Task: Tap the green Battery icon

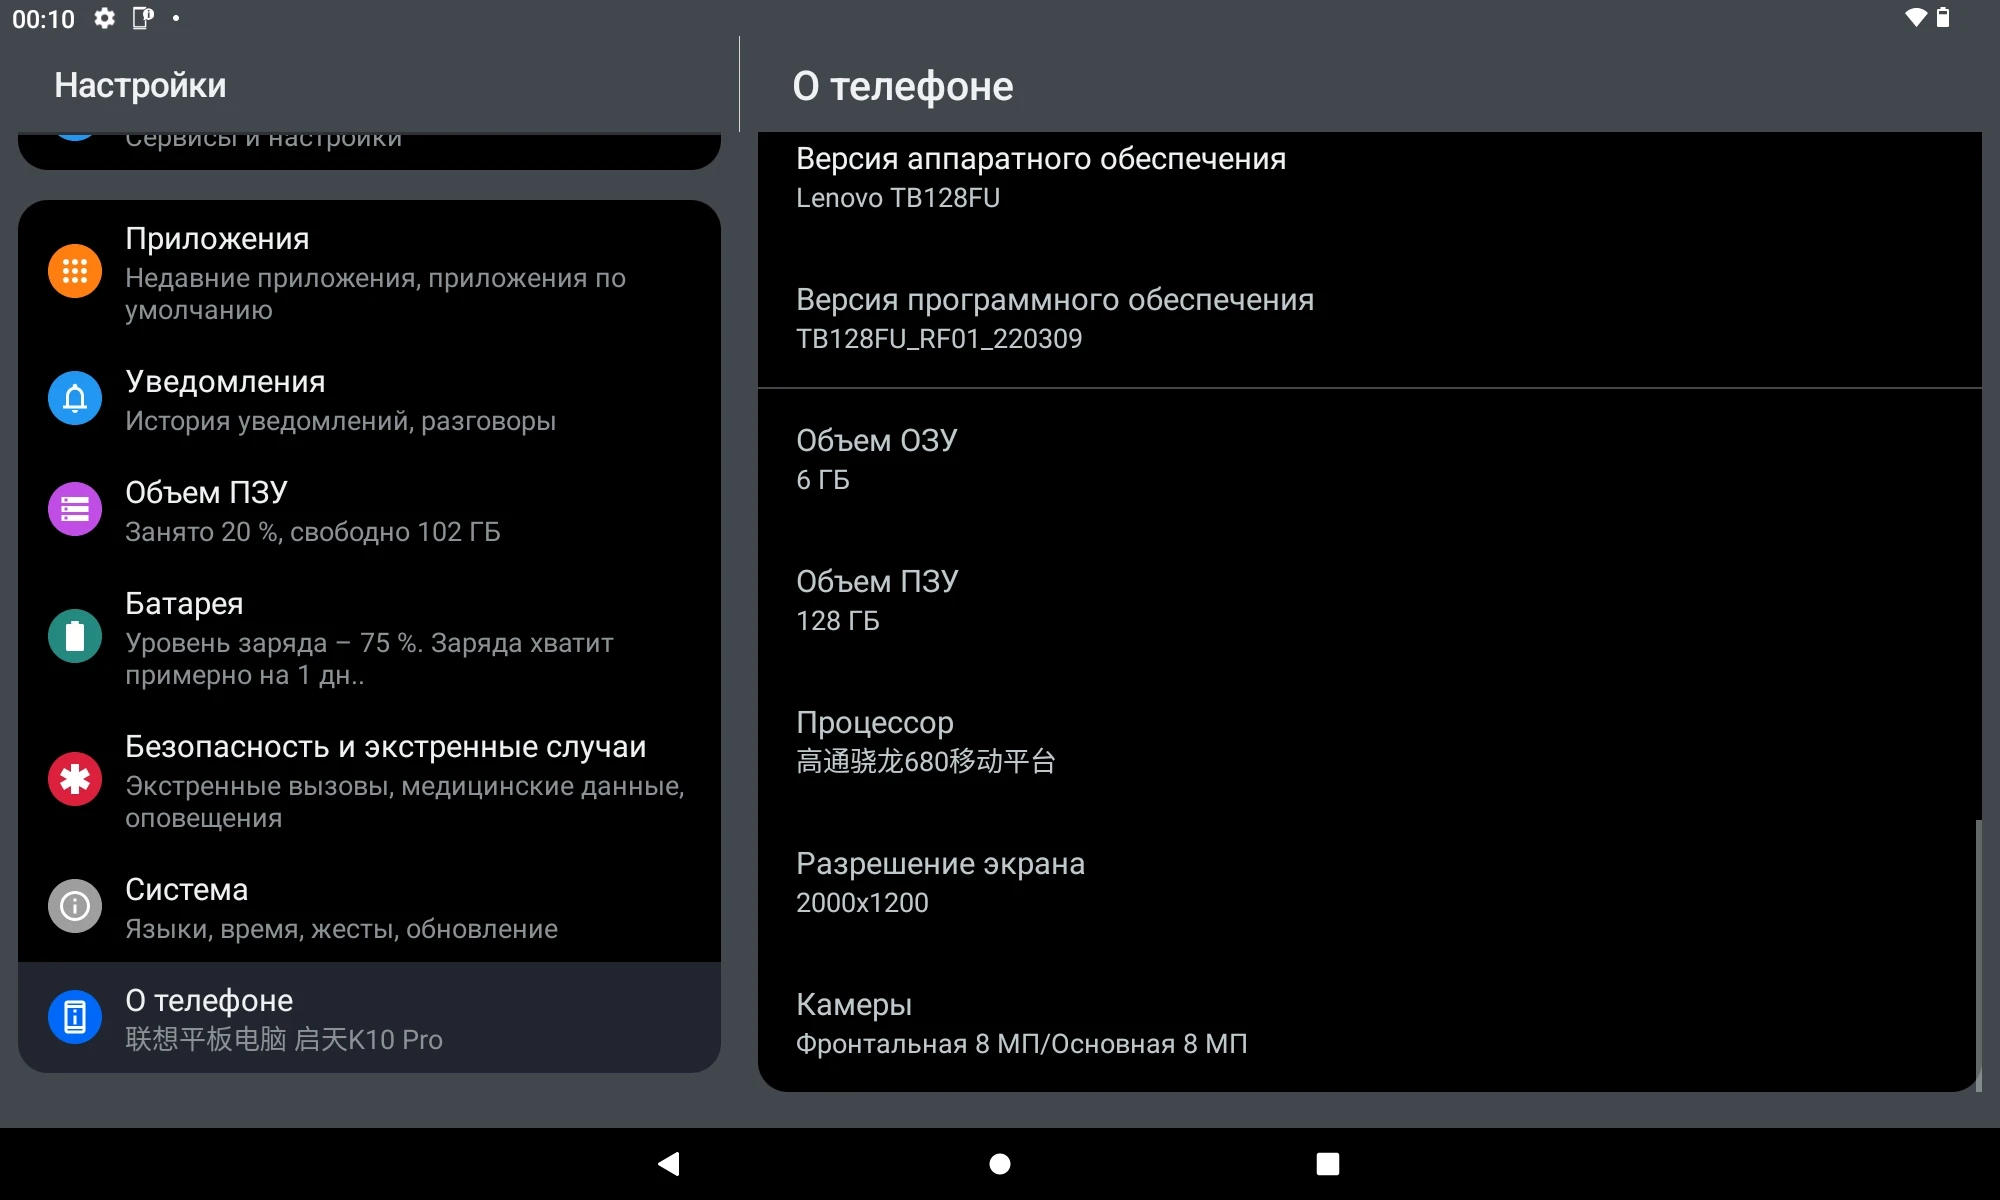Action: [x=75, y=637]
